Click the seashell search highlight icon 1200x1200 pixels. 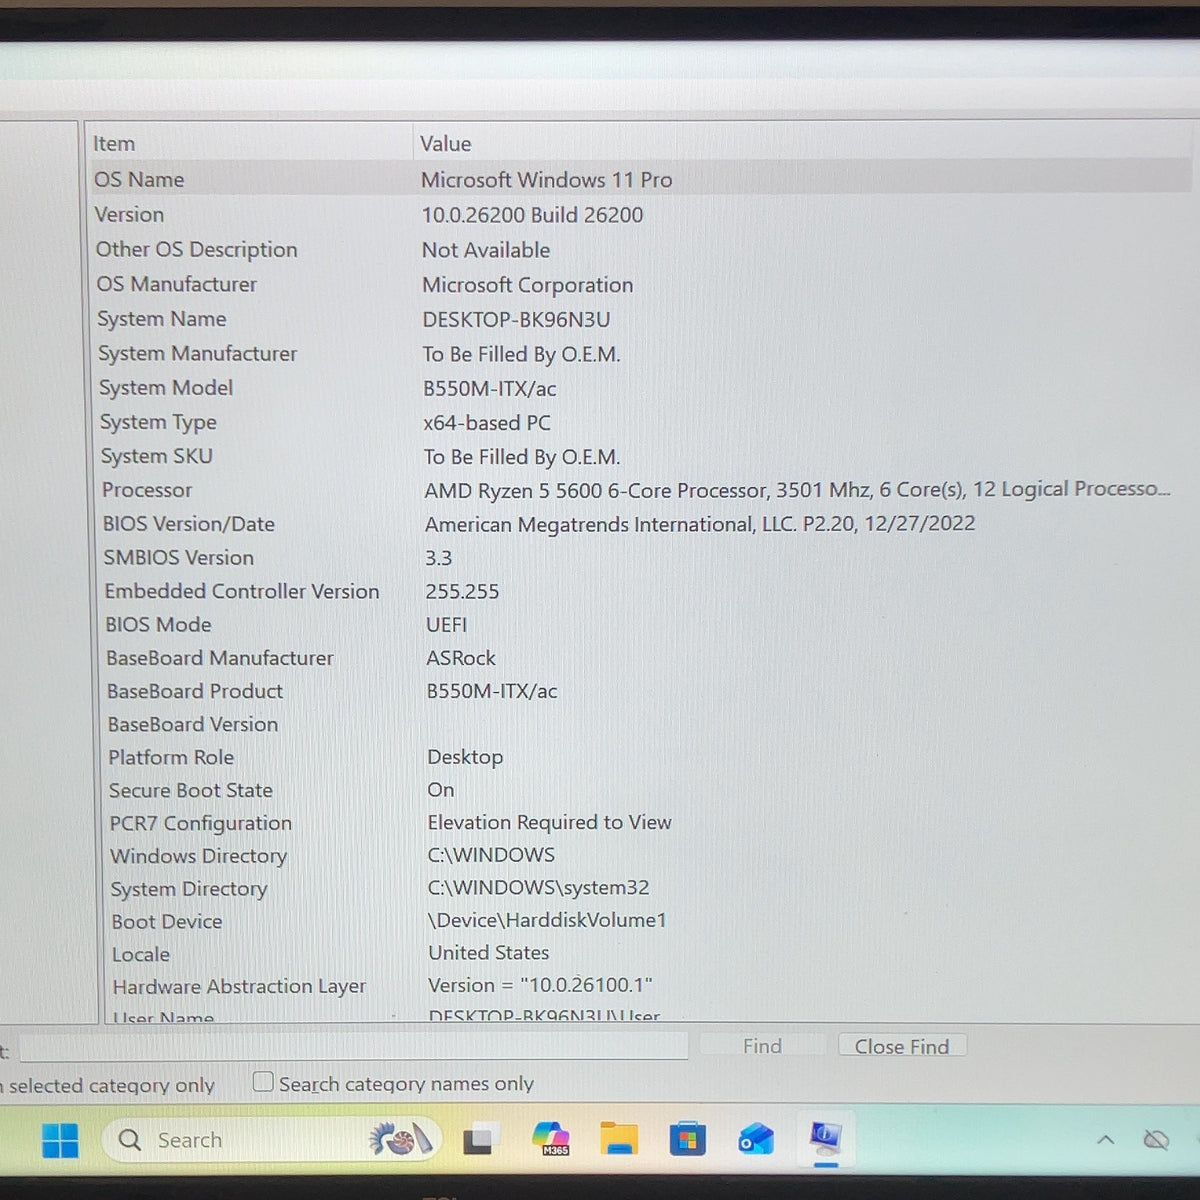(x=401, y=1139)
